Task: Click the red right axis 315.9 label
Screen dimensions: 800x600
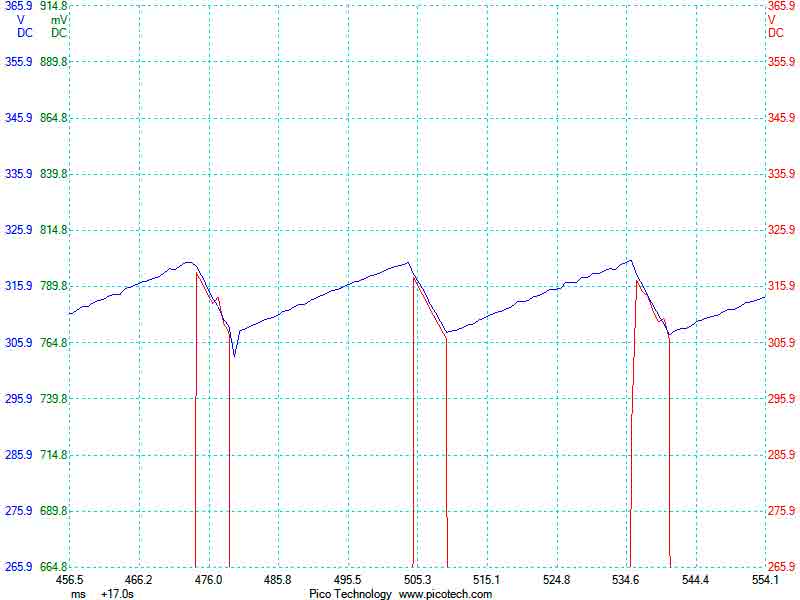Action: (x=781, y=287)
